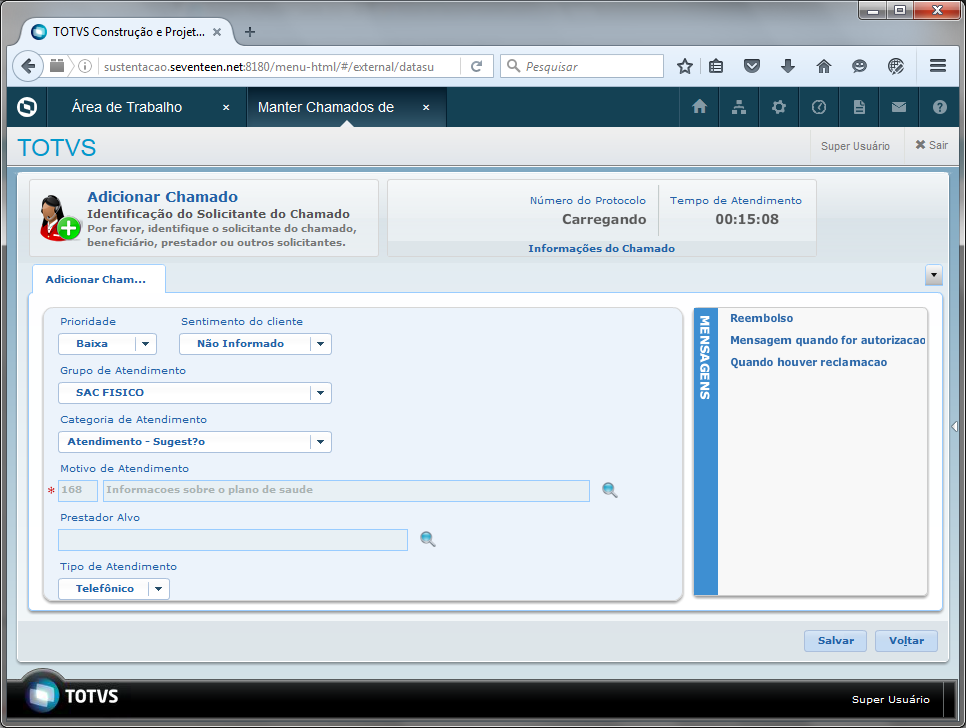
Task: Click the Adicionar Chamado operator avatar icon
Action: (x=59, y=218)
